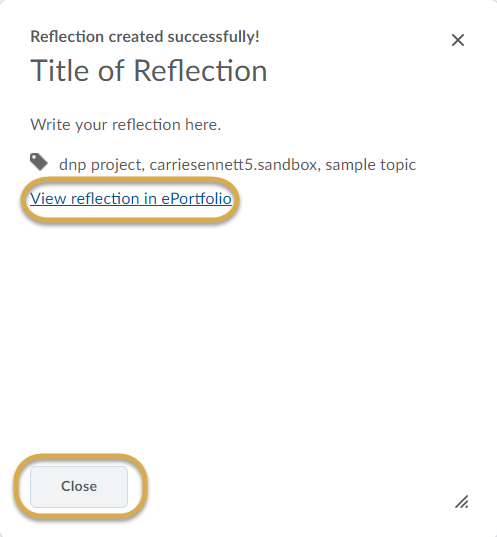Click the carriesennett5.sandbox tag
The image size is (497, 537).
pos(234,165)
